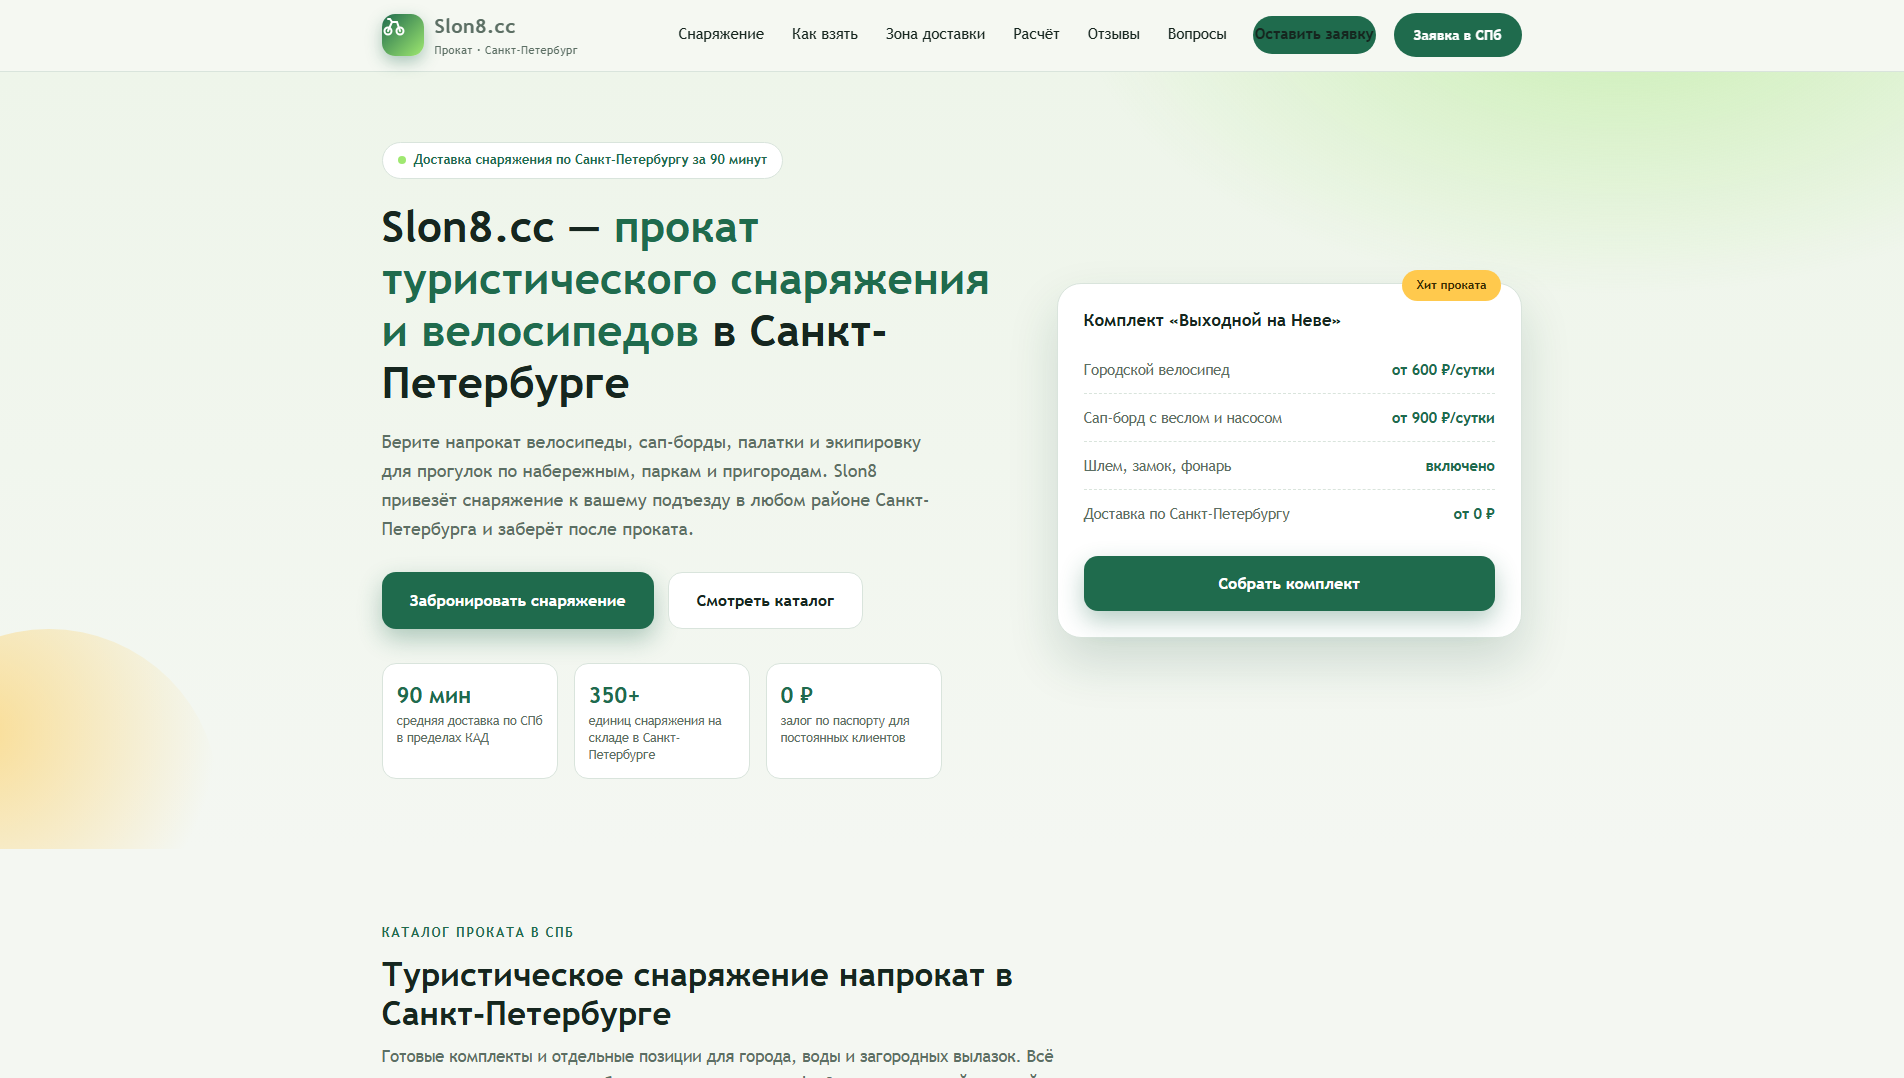Open Зона доставки navigation link
The height and width of the screenshot is (1078, 1904).
click(x=935, y=34)
